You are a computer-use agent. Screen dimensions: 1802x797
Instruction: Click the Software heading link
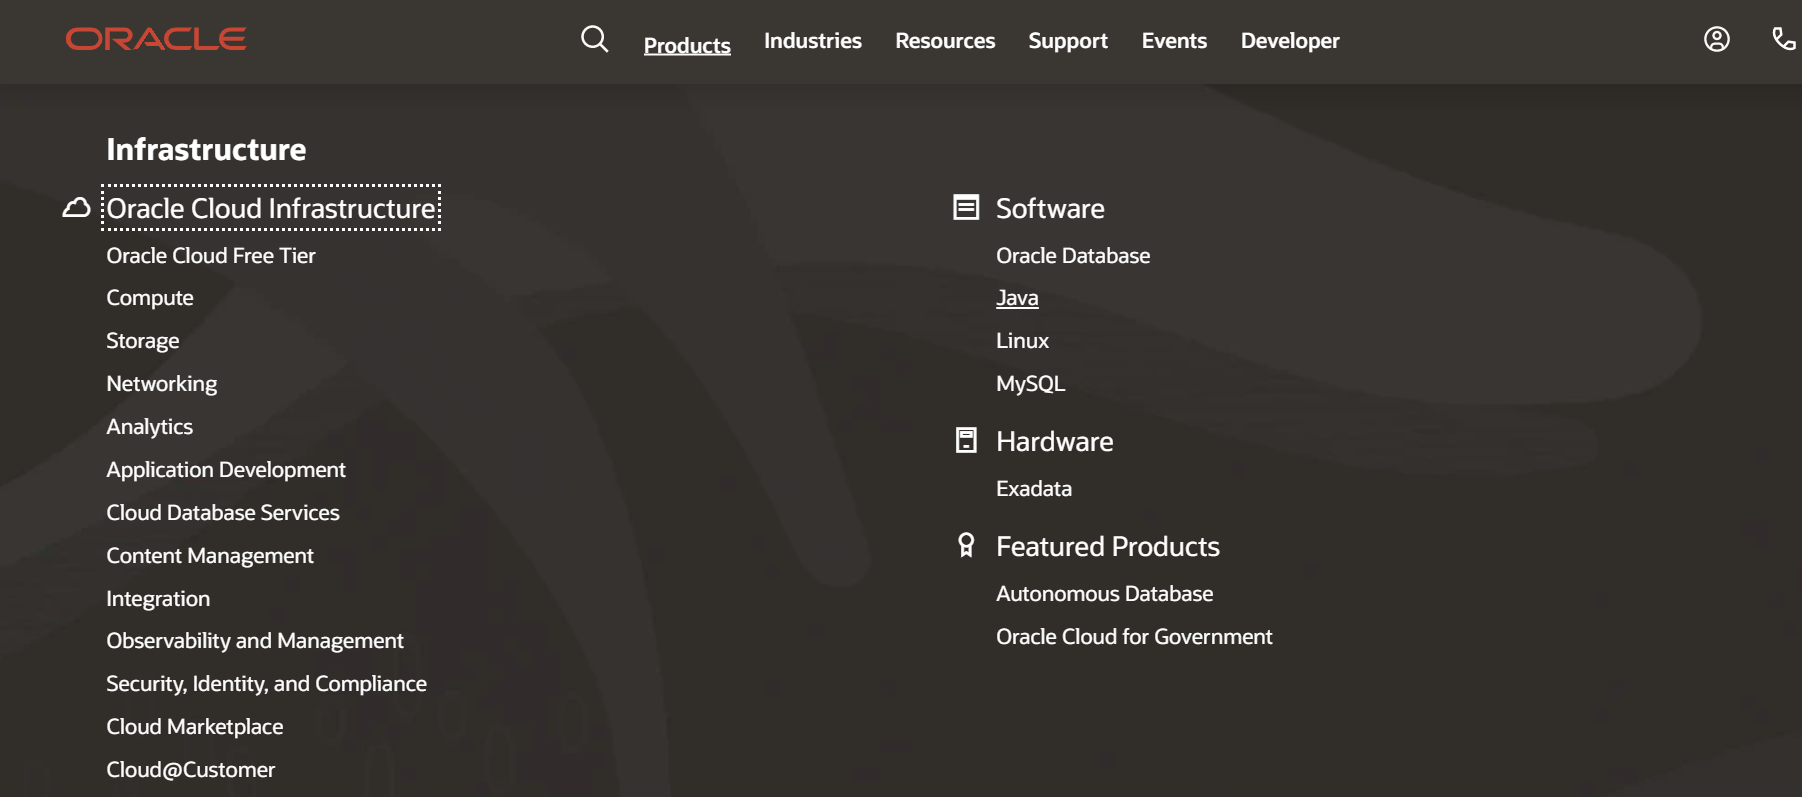point(1050,208)
